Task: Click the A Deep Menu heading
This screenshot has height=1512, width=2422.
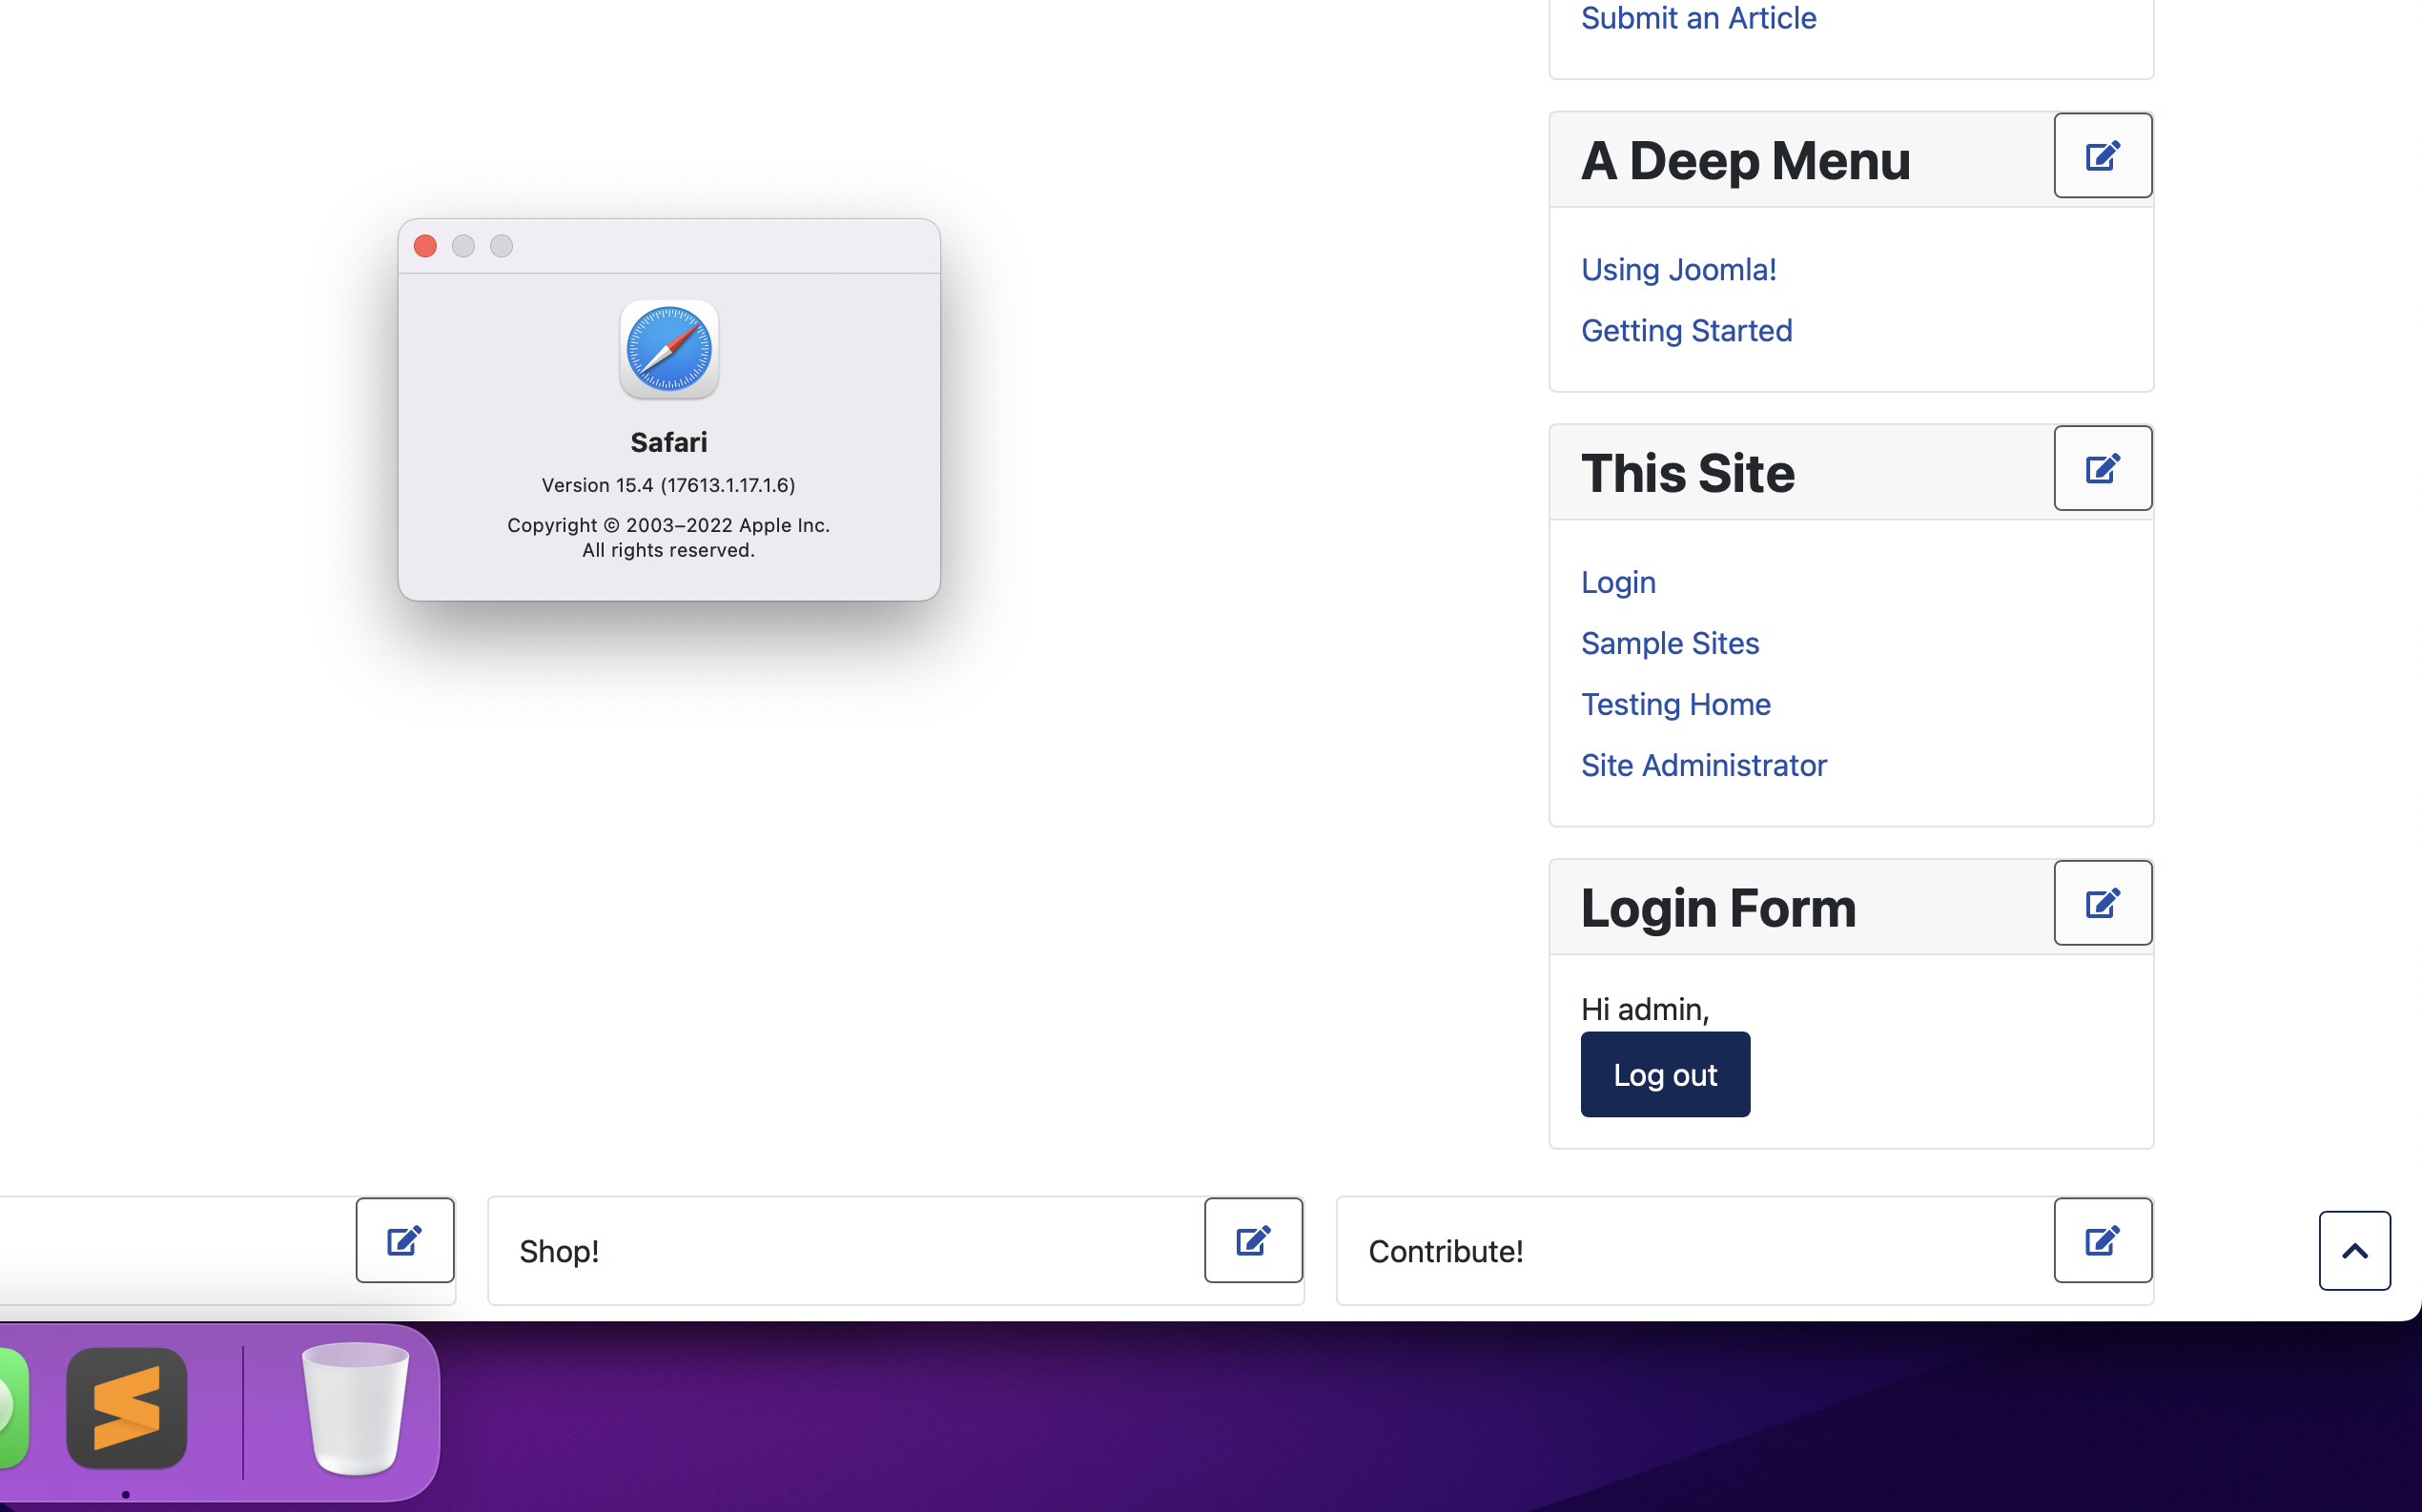Action: 1745,160
